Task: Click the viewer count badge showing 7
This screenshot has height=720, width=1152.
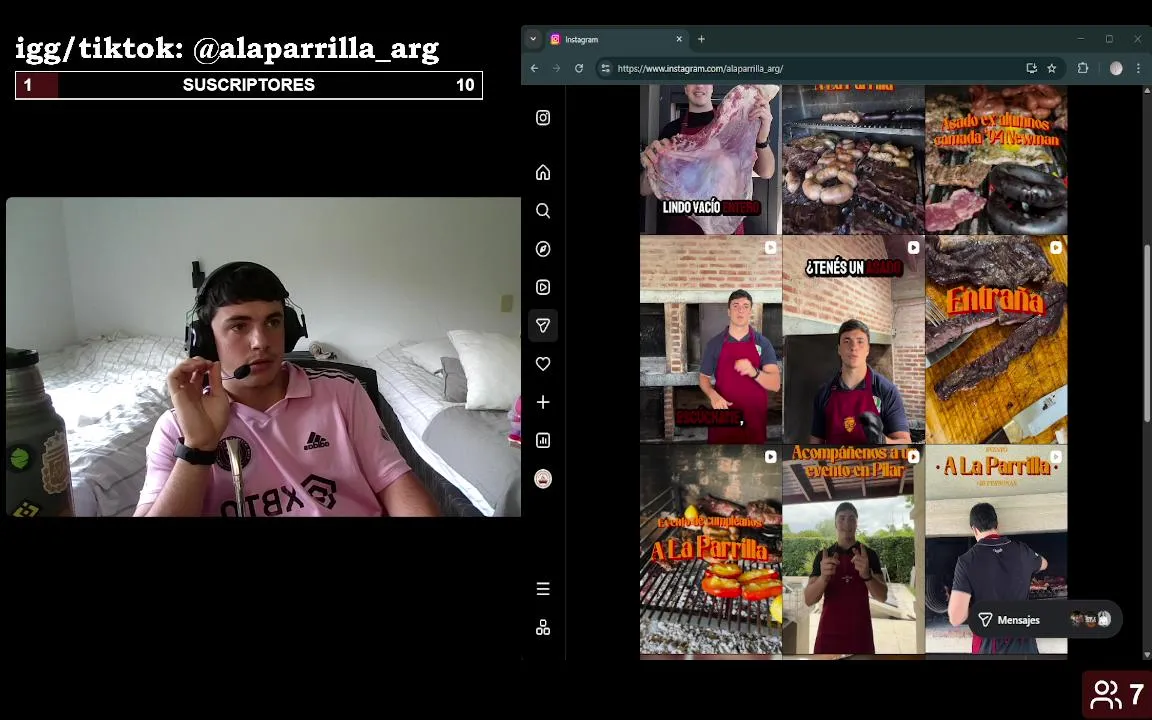Action: click(1117, 694)
